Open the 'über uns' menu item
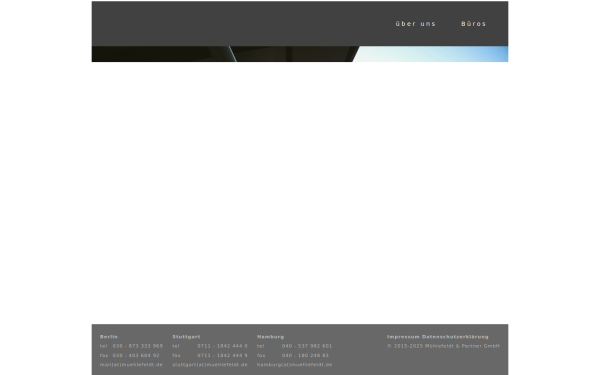This screenshot has height=375, width=600. pos(416,24)
